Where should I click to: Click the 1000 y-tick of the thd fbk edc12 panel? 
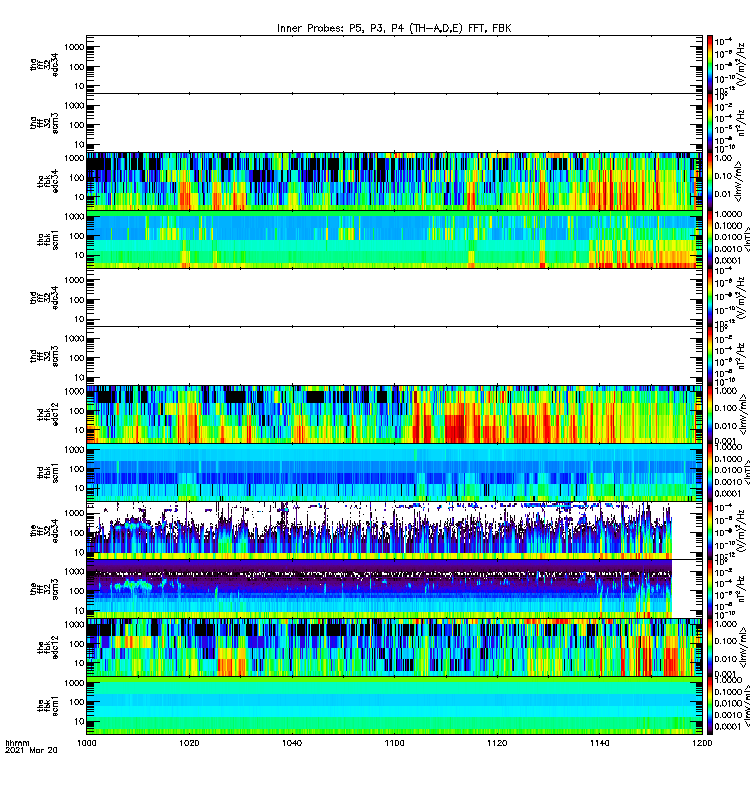74,391
